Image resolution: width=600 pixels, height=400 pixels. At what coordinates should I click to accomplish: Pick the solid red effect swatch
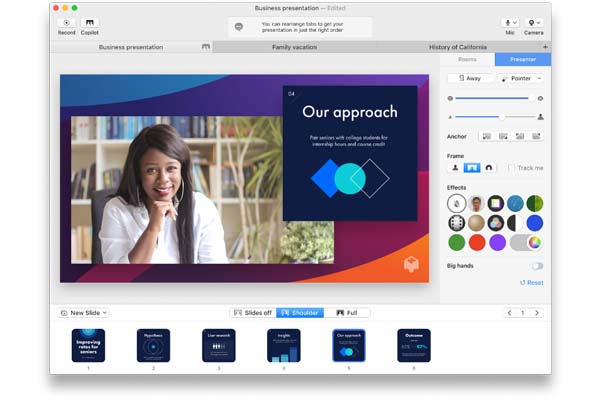[x=476, y=242]
